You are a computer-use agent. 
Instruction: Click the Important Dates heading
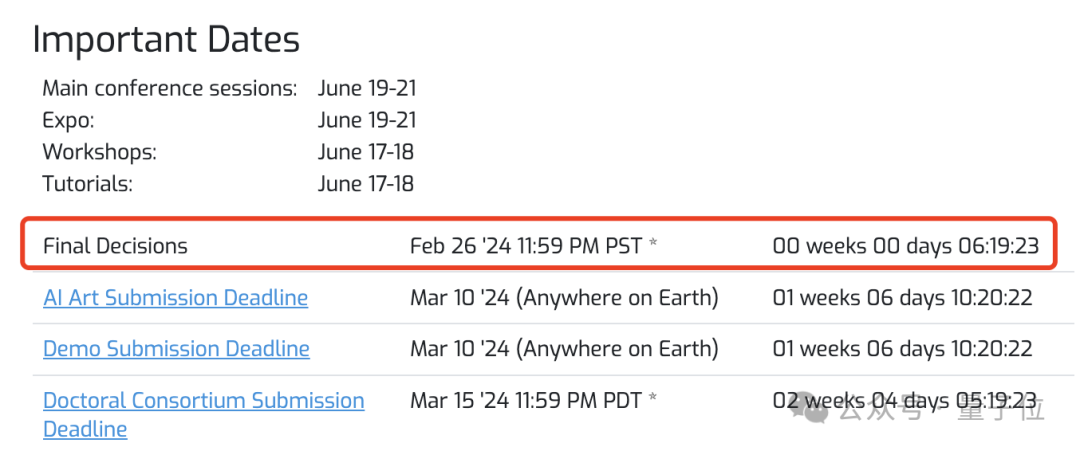pyautogui.click(x=166, y=40)
